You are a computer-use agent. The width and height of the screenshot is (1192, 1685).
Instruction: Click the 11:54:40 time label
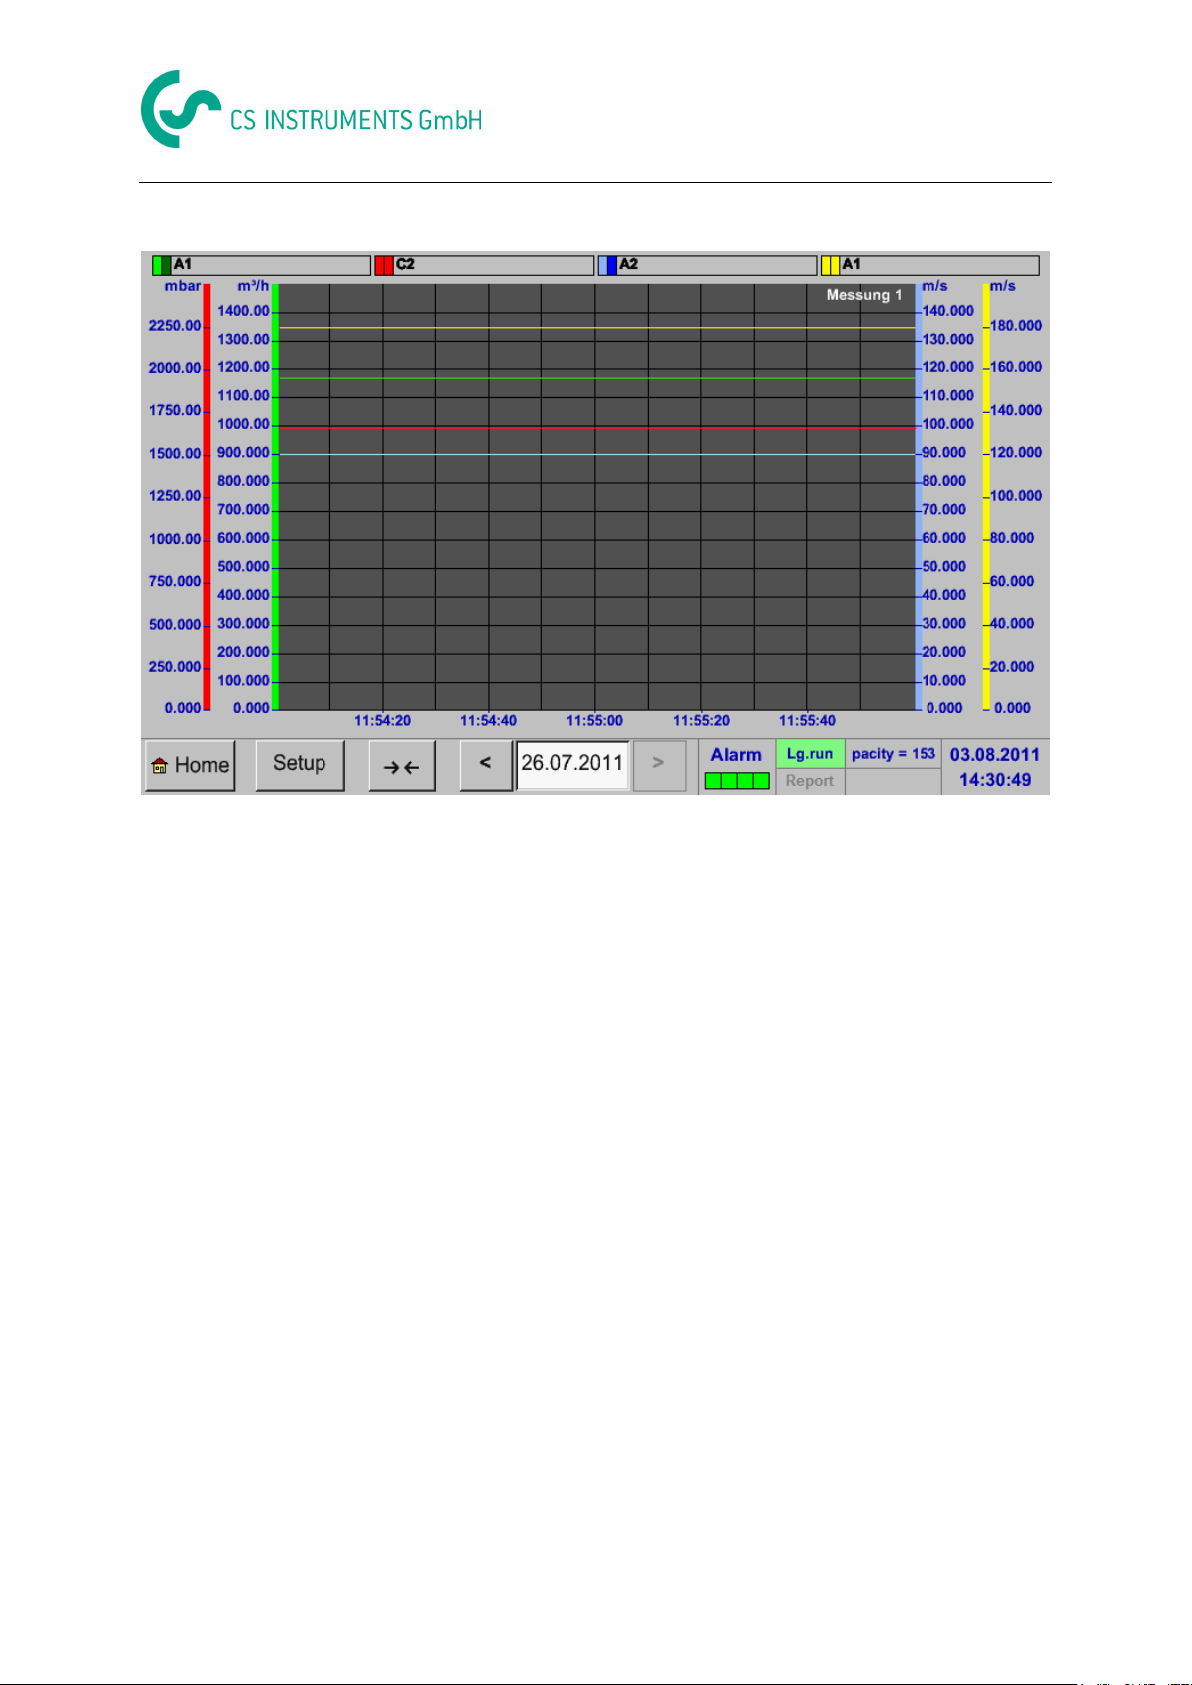488,720
